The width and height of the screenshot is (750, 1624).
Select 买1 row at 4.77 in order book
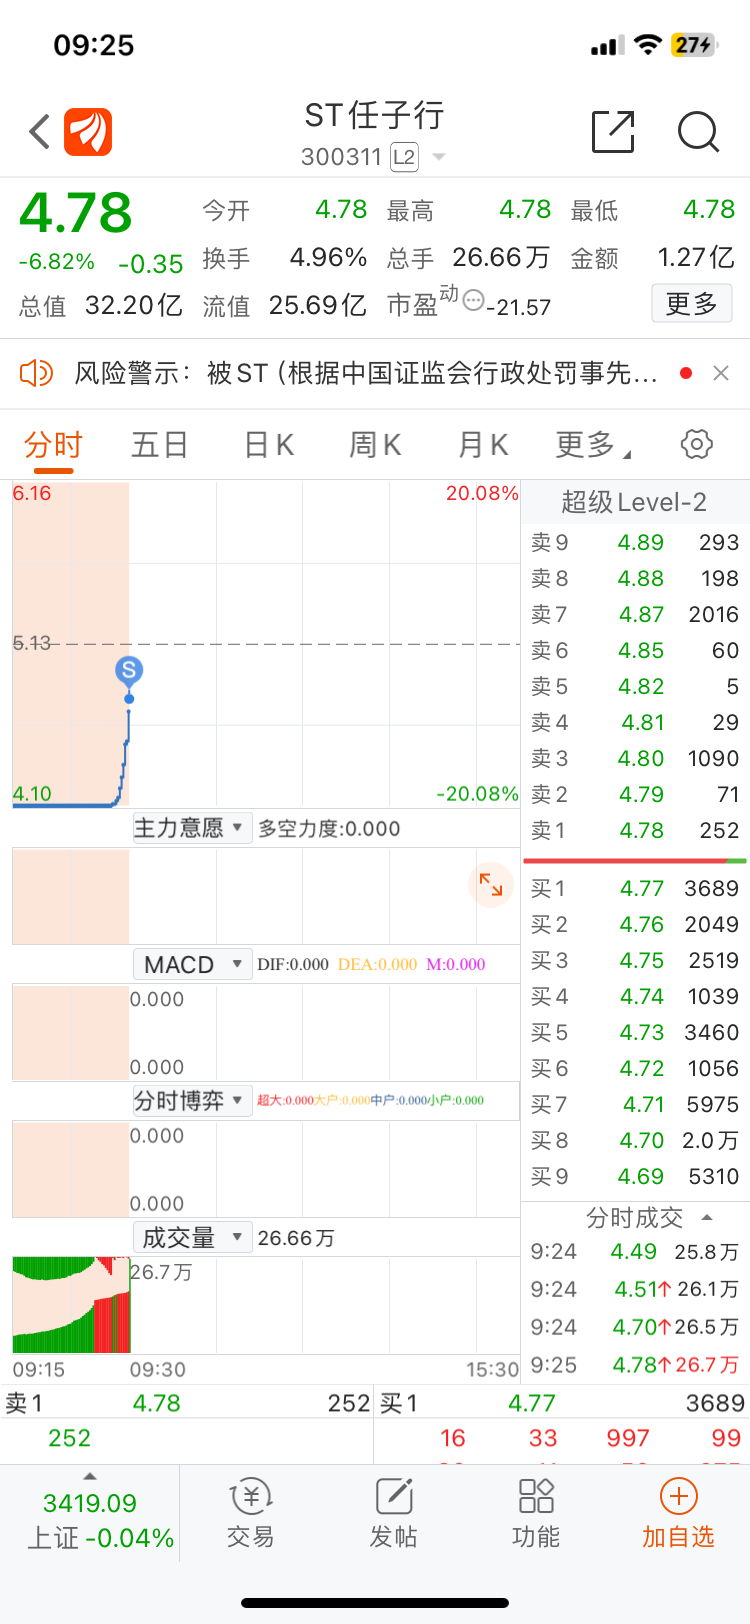coord(635,888)
